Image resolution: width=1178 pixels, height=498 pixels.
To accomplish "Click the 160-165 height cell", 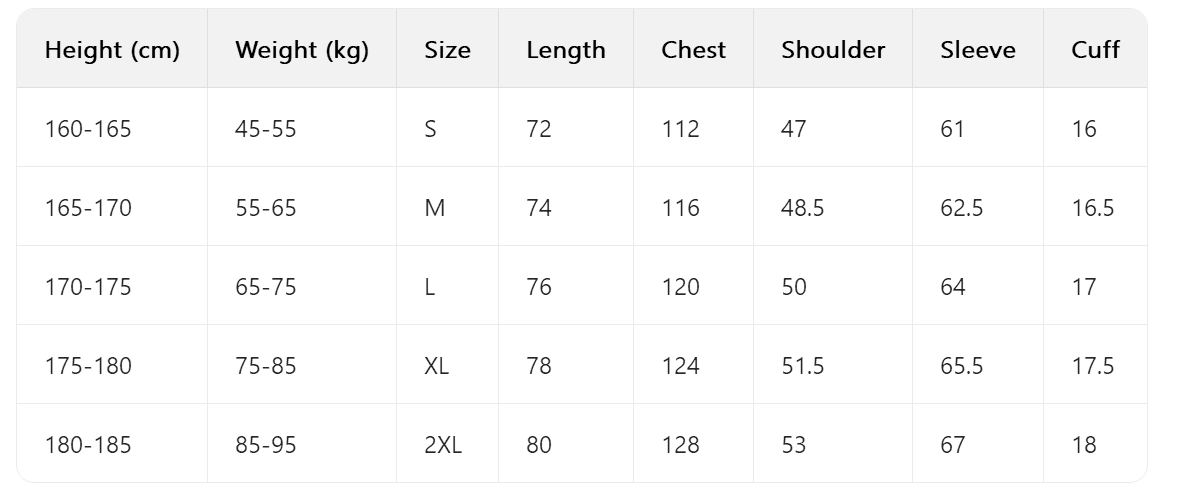I will (88, 129).
